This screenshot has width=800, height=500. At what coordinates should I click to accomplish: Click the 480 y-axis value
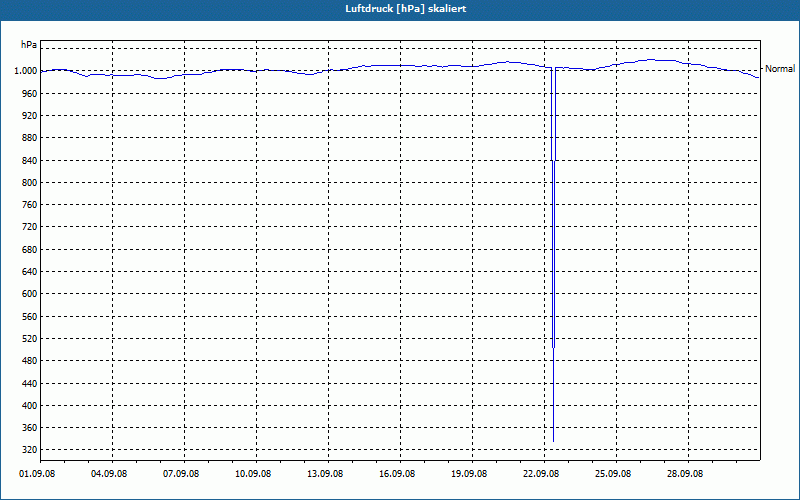pyautogui.click(x=30, y=361)
